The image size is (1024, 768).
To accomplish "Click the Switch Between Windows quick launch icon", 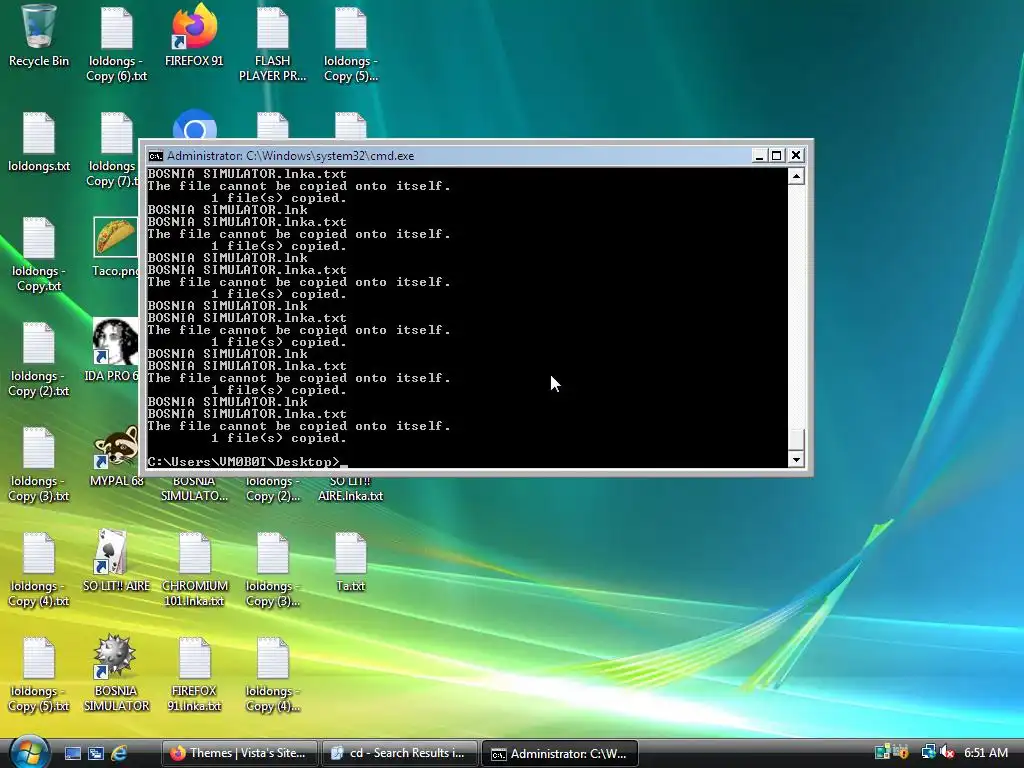I will click(96, 753).
